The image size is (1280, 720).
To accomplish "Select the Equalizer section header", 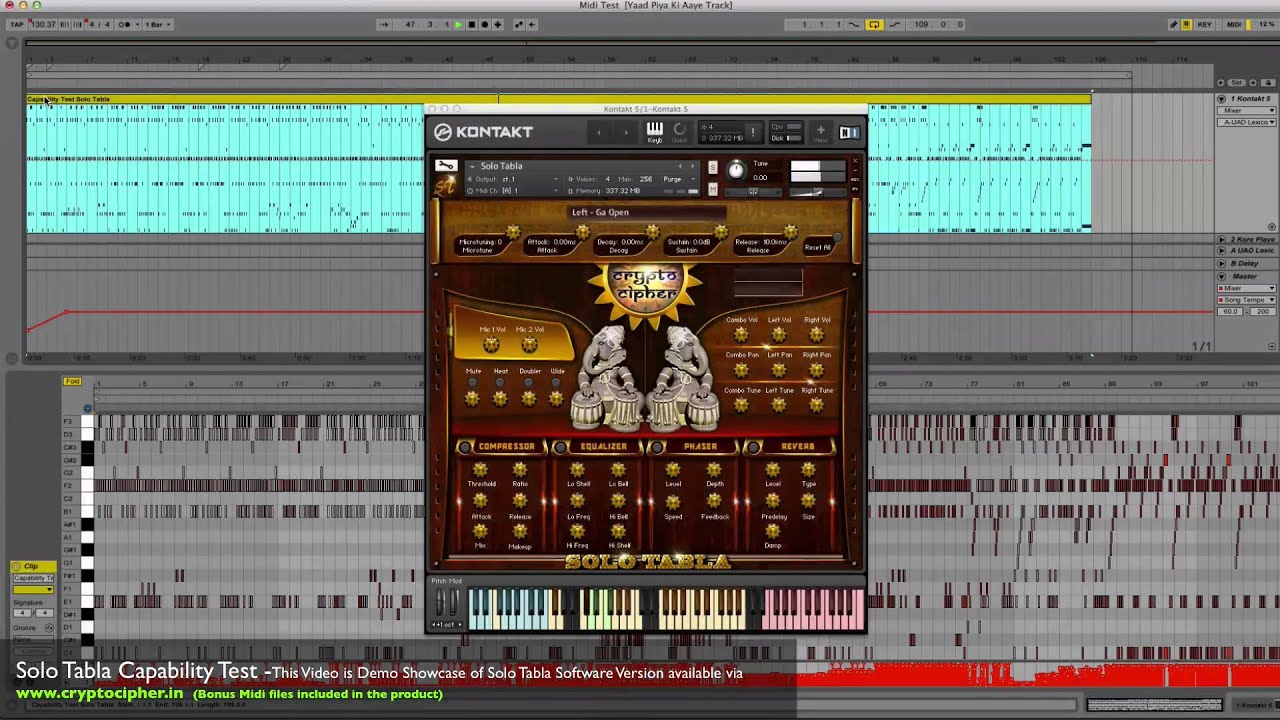I will (x=603, y=447).
